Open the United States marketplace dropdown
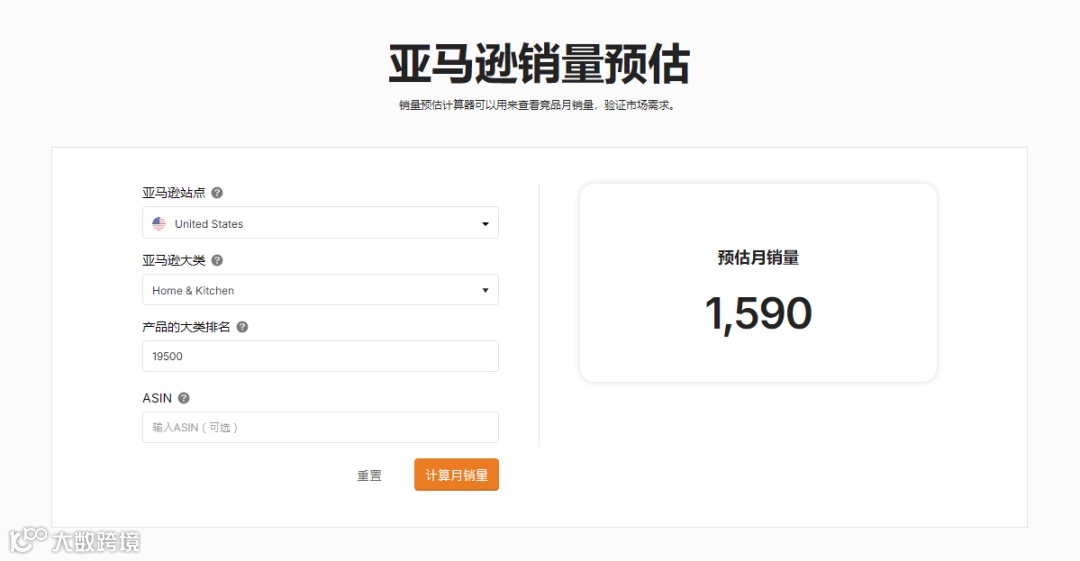 [320, 223]
